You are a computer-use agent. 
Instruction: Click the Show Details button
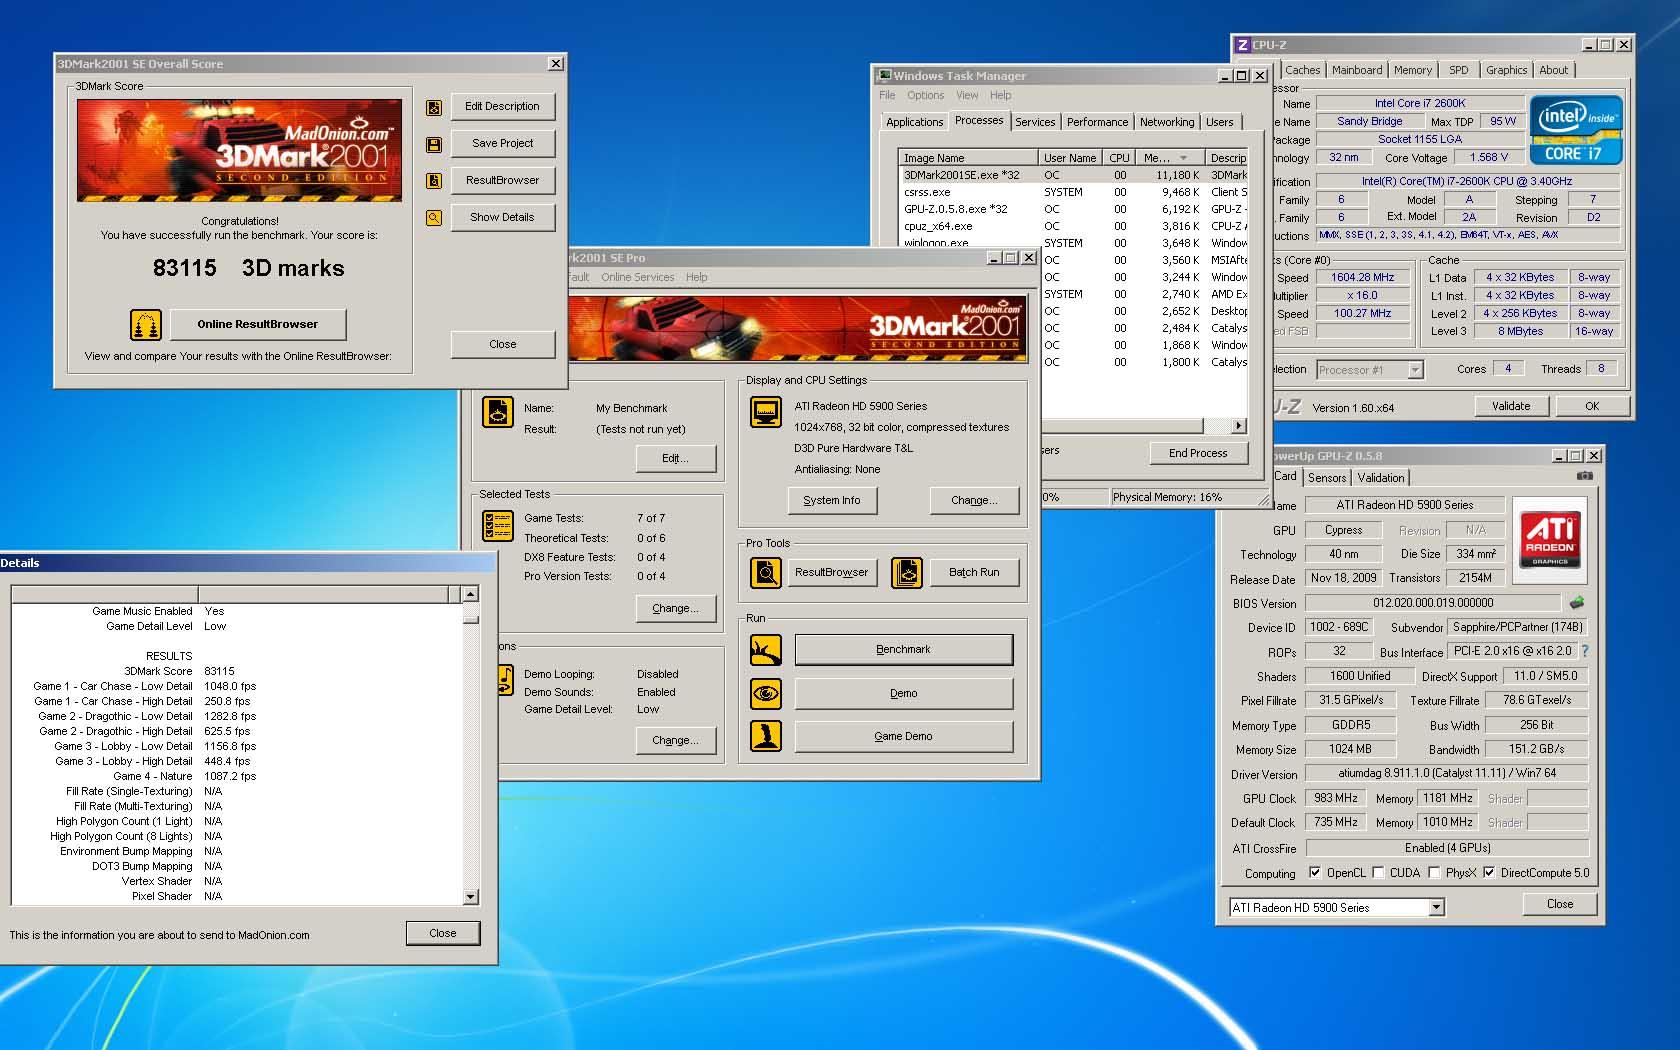[502, 217]
